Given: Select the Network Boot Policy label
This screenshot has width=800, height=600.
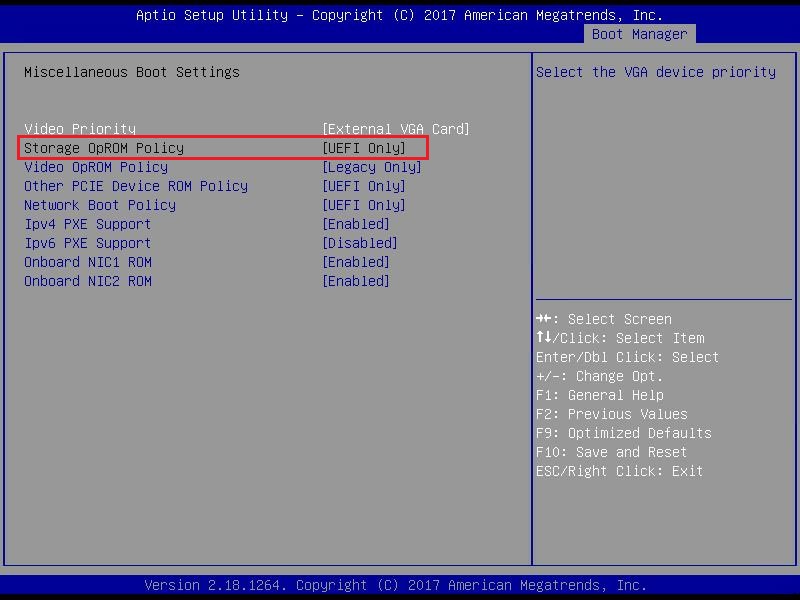Looking at the screenshot, I should [x=100, y=205].
